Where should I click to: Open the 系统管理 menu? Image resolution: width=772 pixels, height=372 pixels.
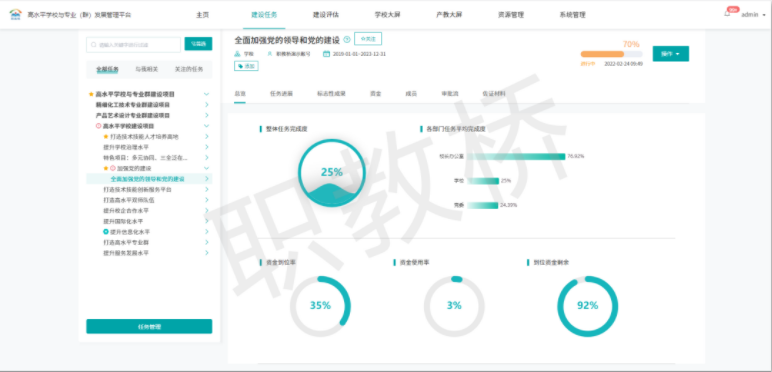point(573,15)
